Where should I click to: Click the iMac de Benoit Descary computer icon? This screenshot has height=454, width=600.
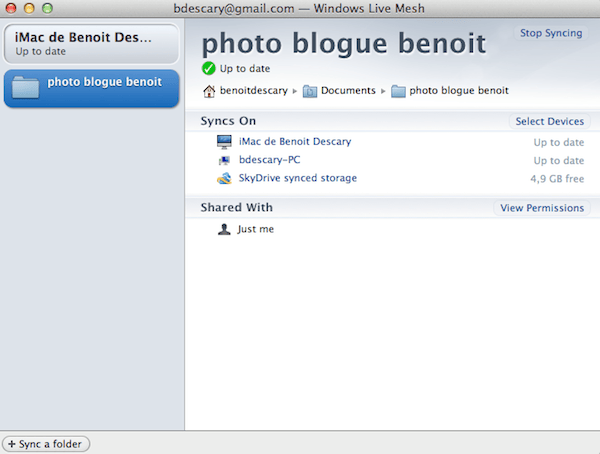[224, 142]
